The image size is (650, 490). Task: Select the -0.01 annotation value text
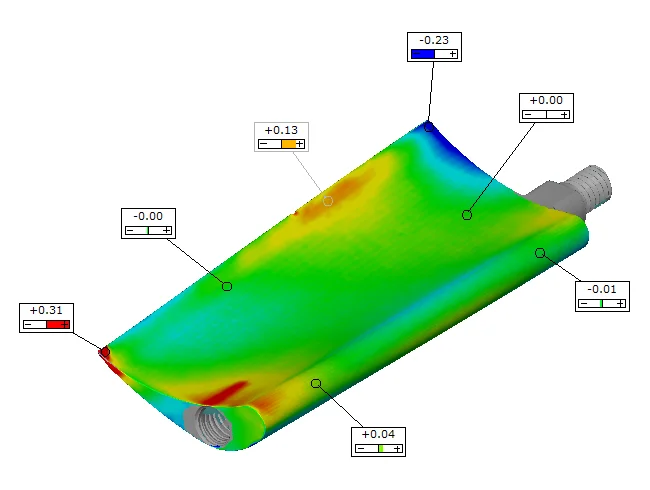pos(602,289)
